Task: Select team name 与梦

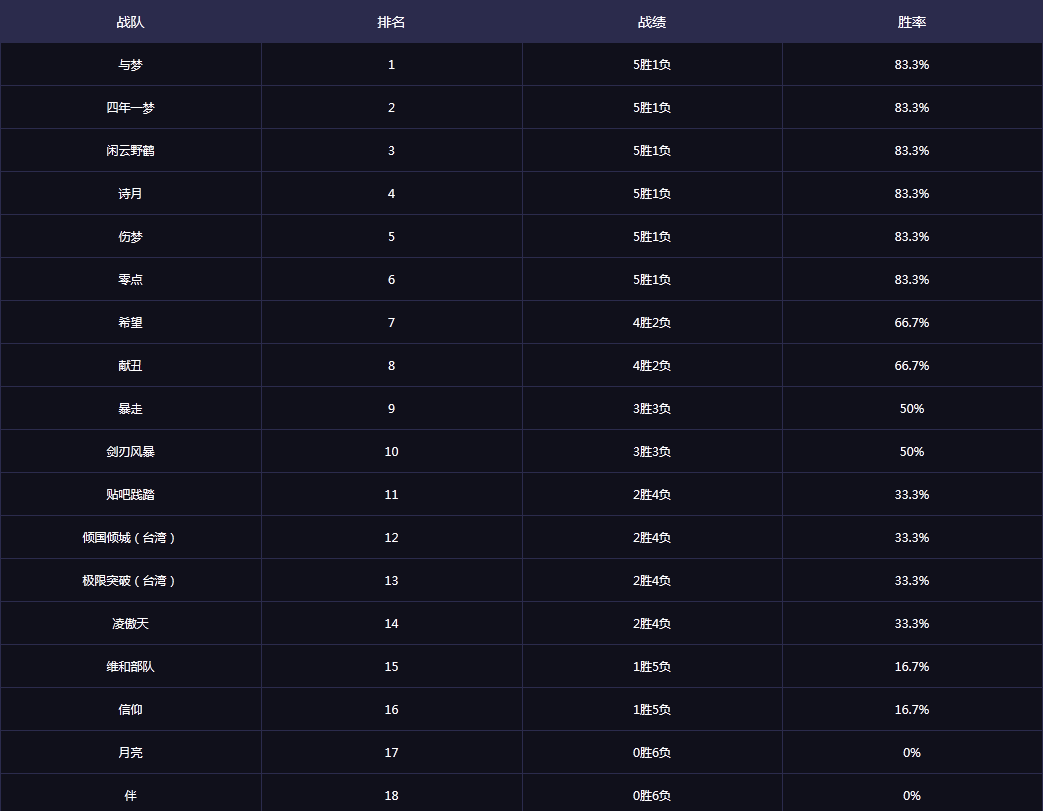Action: (x=130, y=65)
